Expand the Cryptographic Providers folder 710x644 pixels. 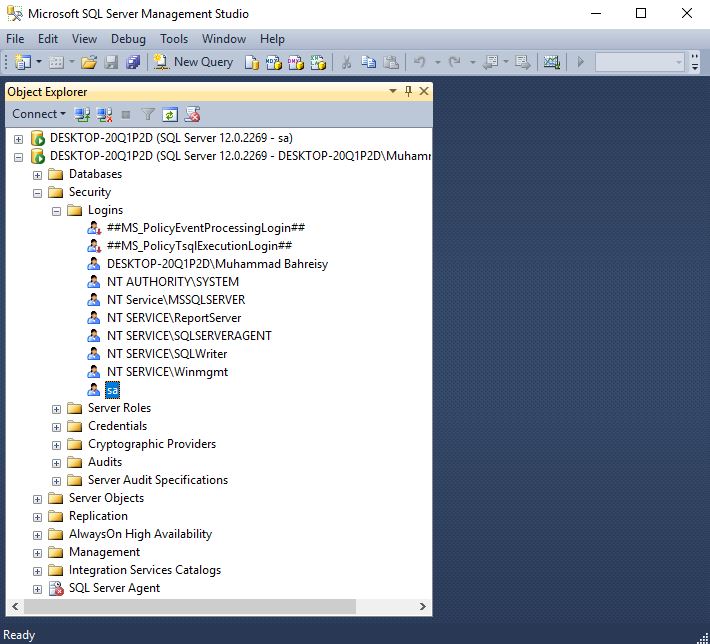[x=56, y=446]
